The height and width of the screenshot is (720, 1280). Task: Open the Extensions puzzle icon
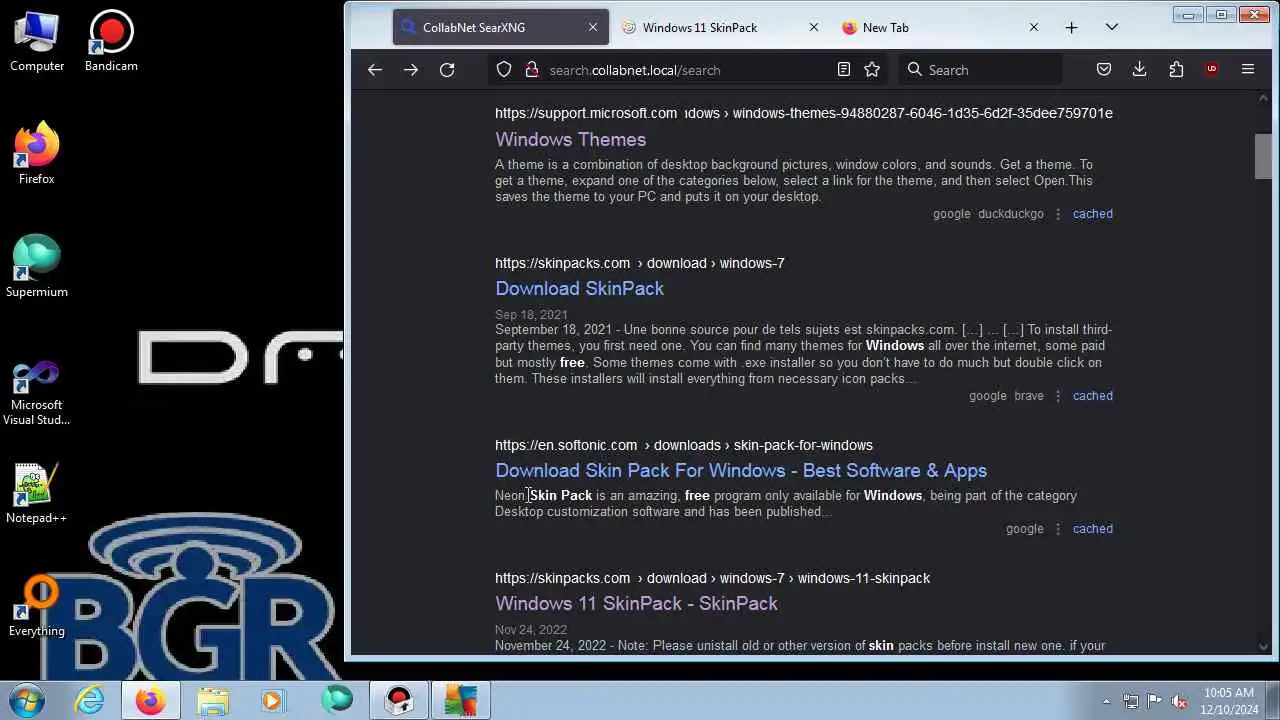click(x=1176, y=70)
